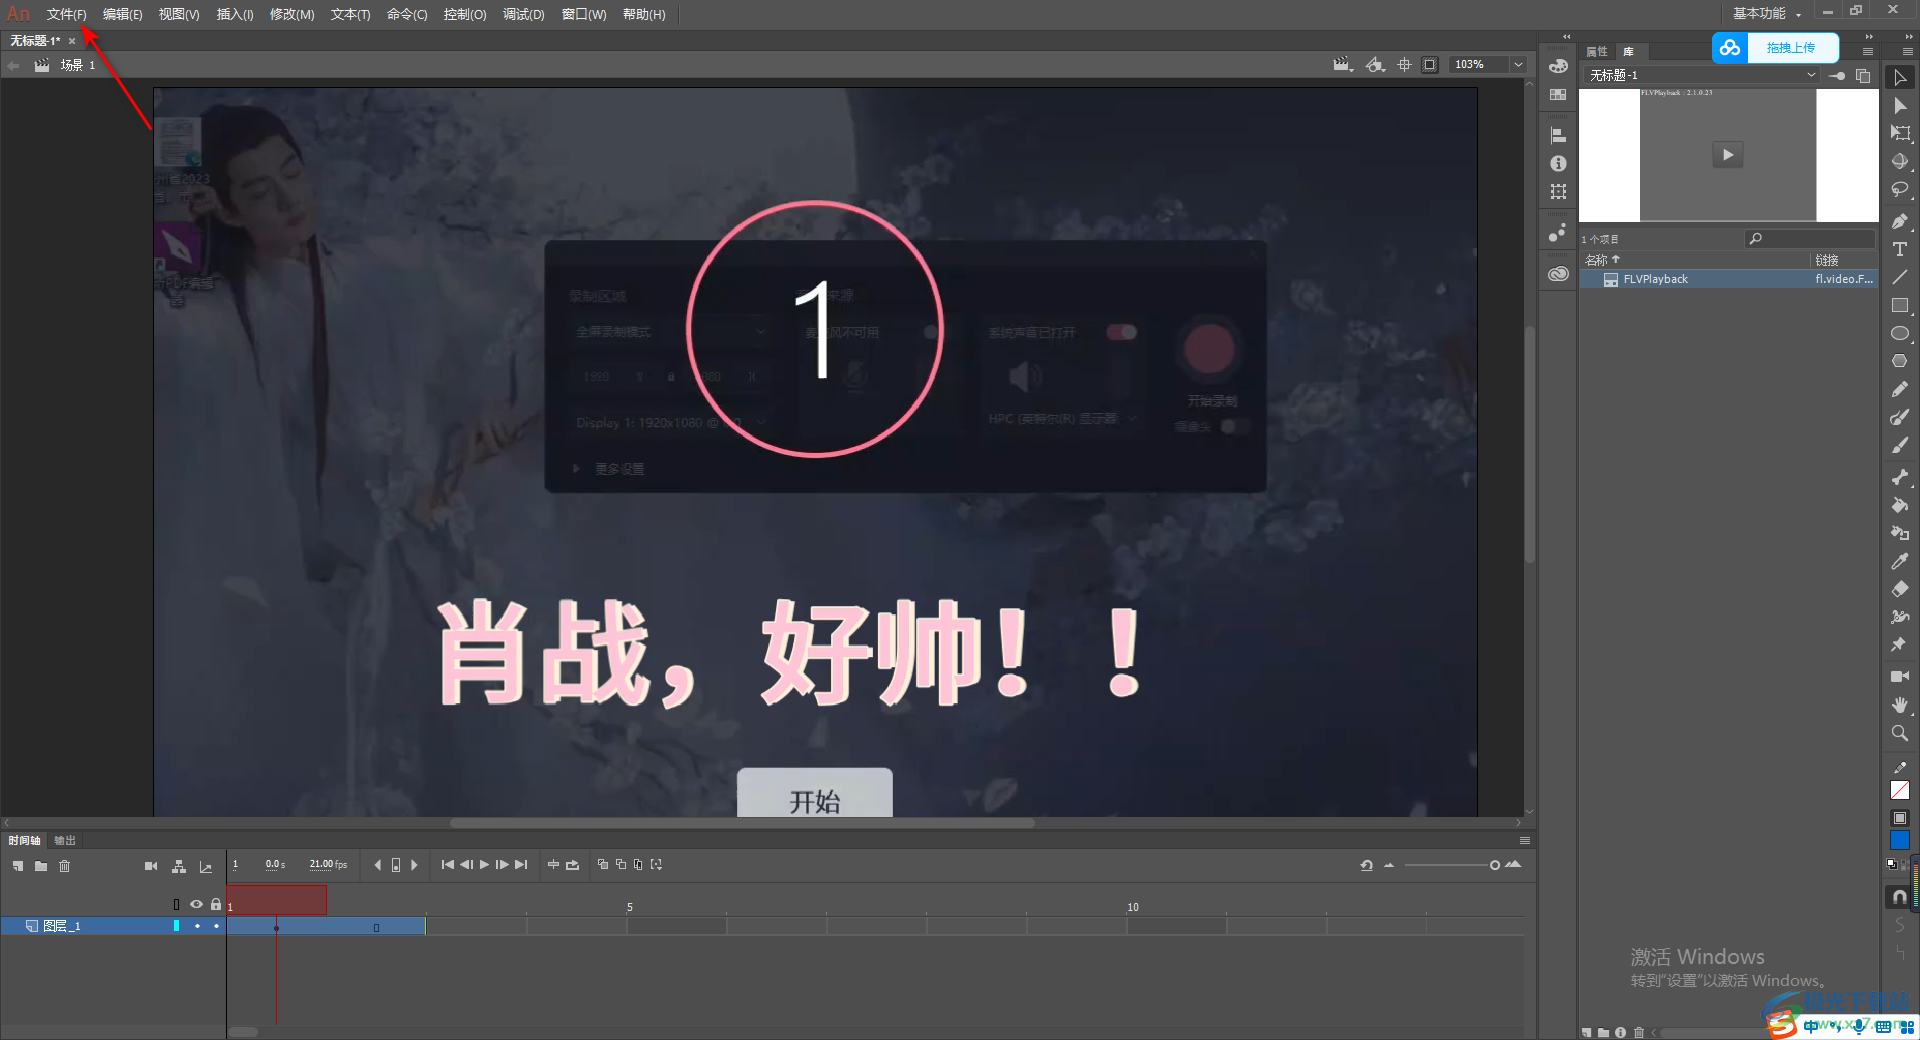Toggle 图层_1 outline color box
Screen dimensions: 1920x1040
pyautogui.click(x=176, y=926)
